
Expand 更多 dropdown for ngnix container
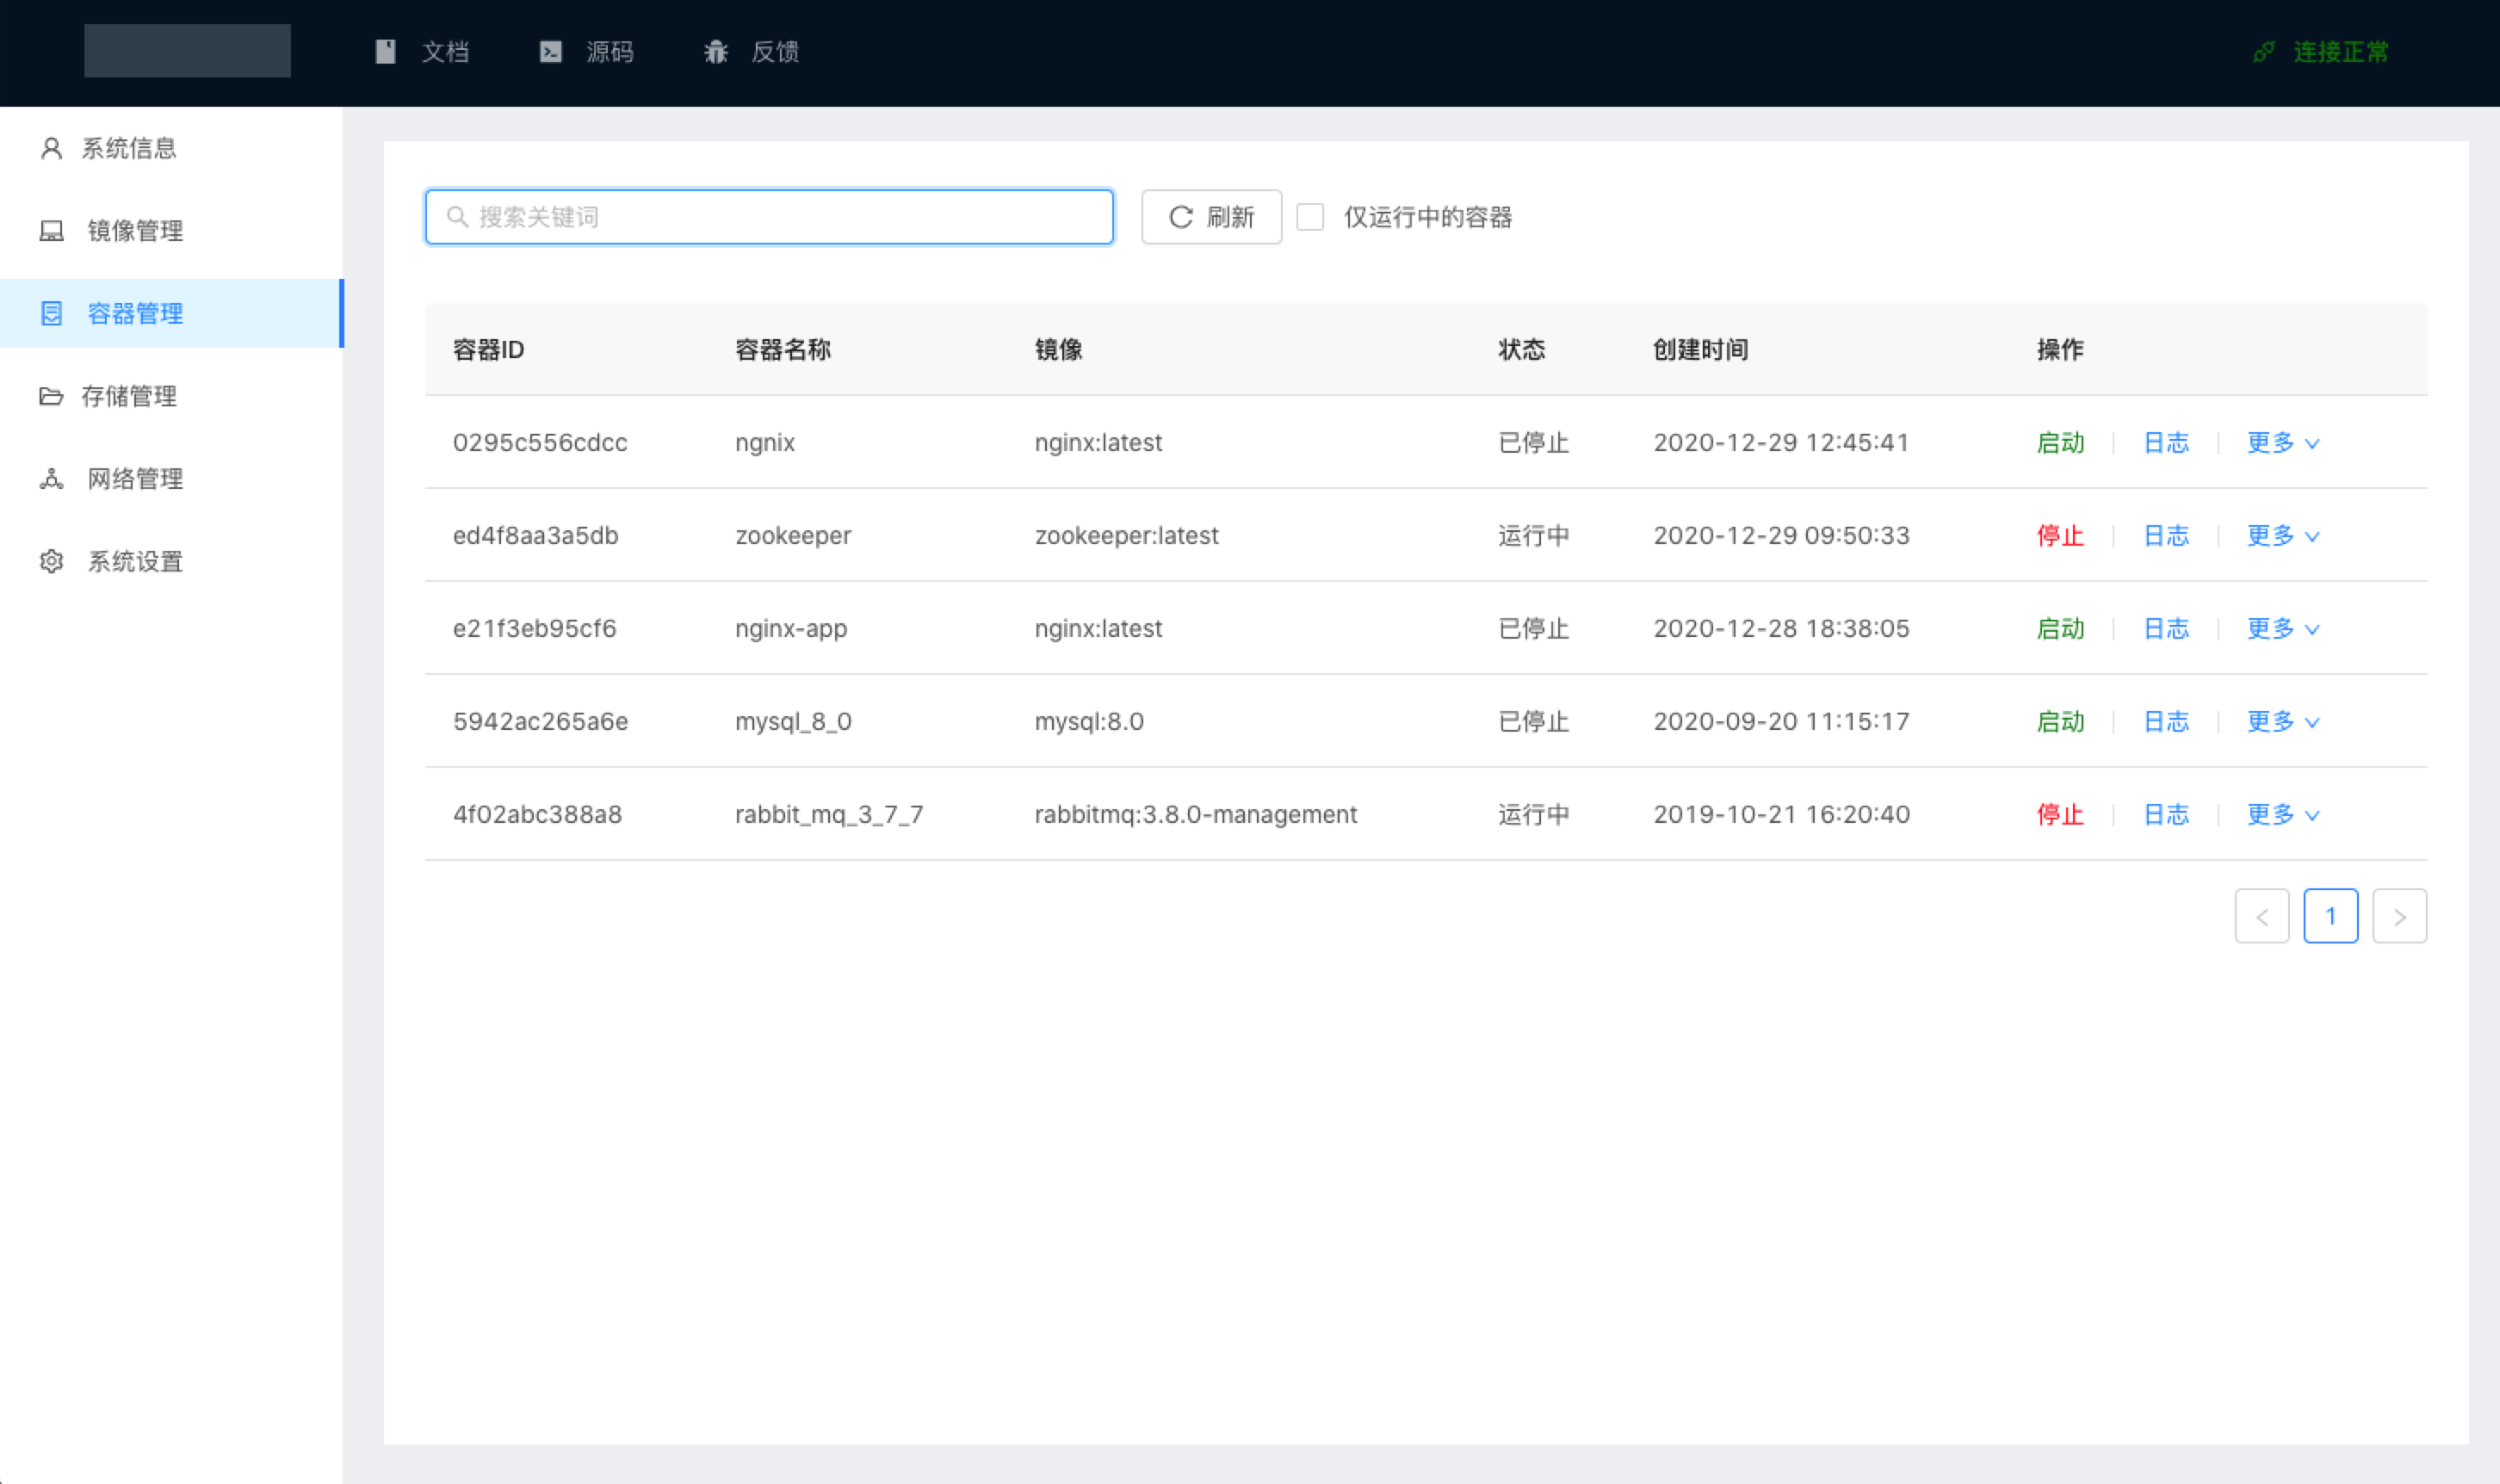point(2282,443)
